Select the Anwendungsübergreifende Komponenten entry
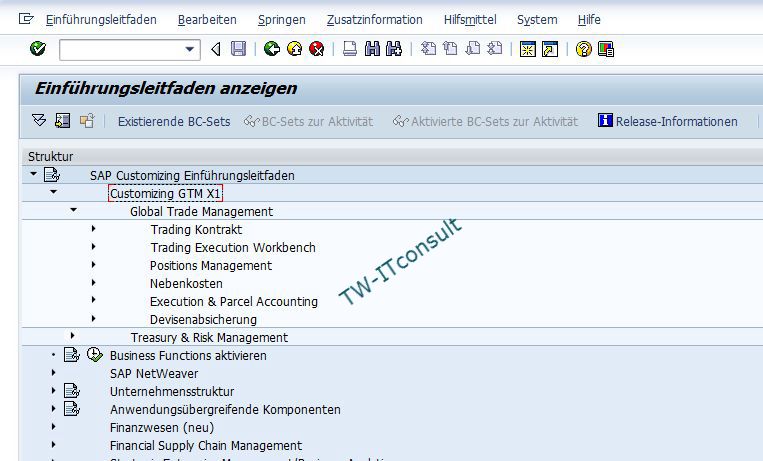The width and height of the screenshot is (763, 461). click(225, 409)
